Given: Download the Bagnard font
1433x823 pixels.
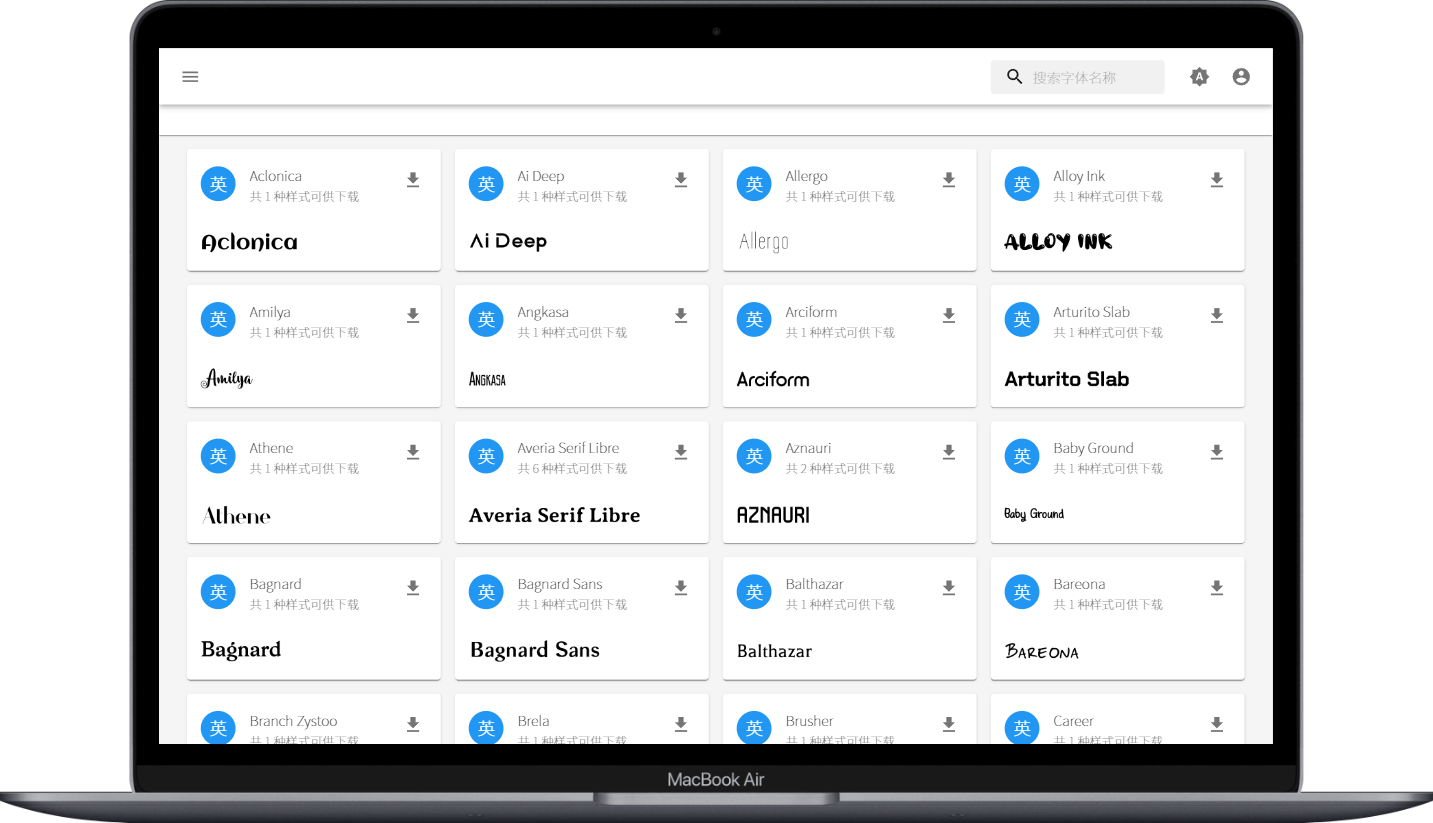Looking at the screenshot, I should 413,588.
